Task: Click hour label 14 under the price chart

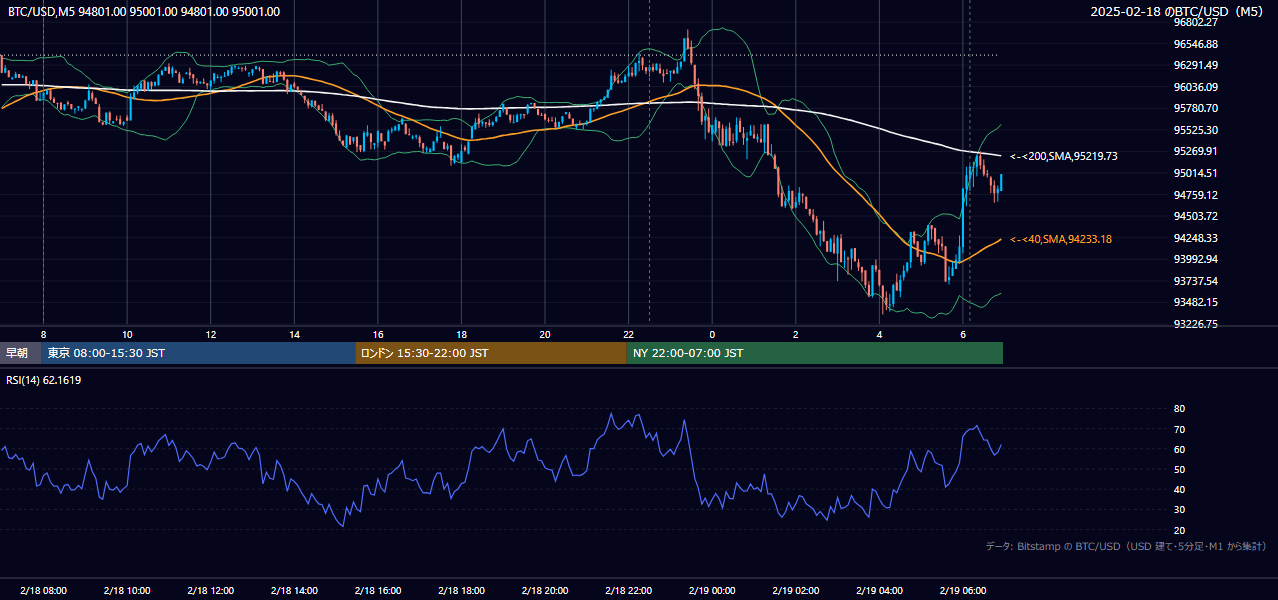Action: coord(294,334)
